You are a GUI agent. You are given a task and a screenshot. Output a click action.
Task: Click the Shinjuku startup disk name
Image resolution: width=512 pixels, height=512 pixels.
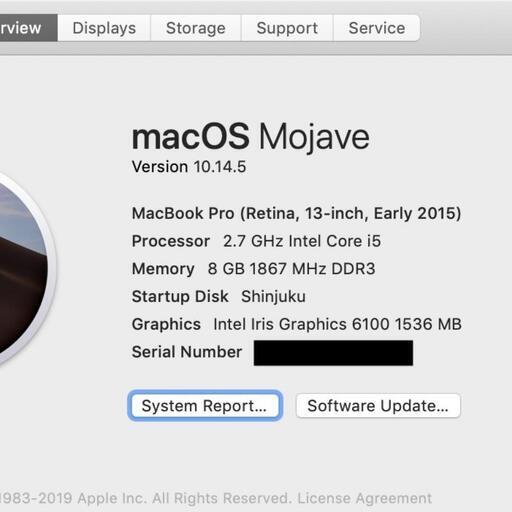(273, 296)
